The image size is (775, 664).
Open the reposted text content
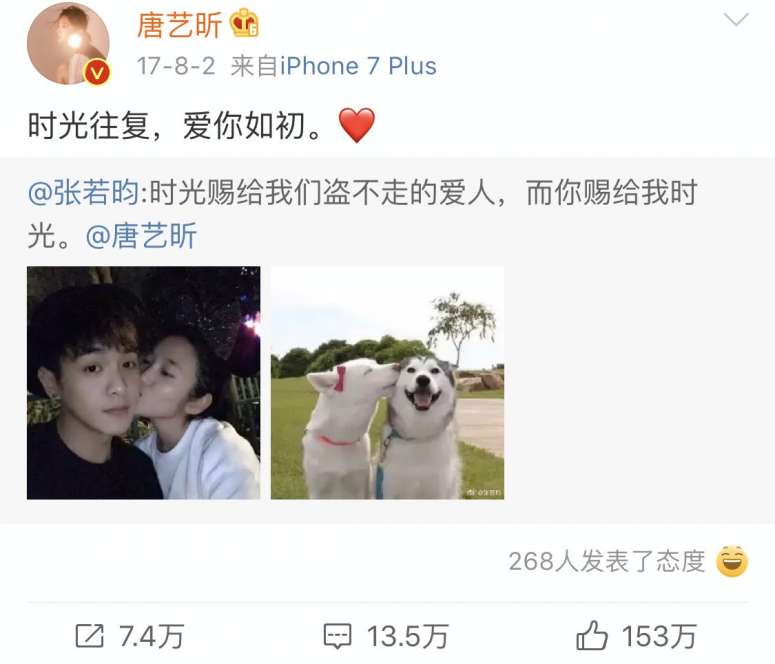click(x=362, y=214)
